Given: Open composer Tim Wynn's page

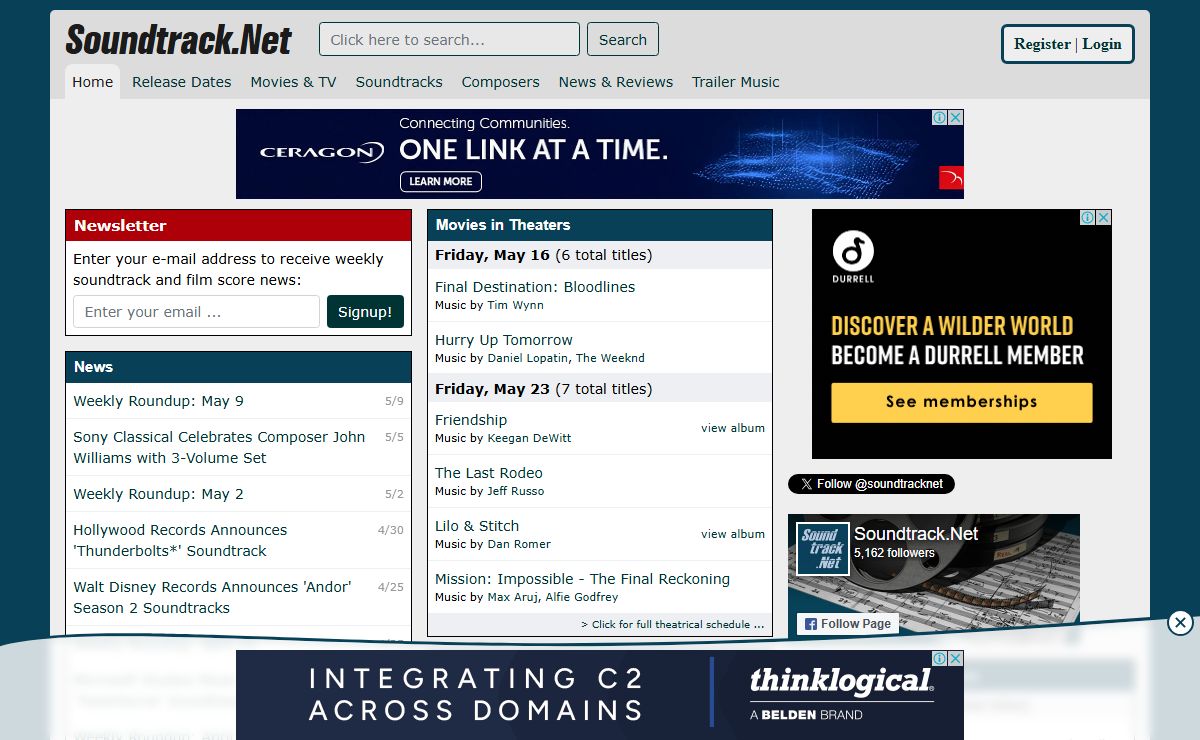Looking at the screenshot, I should click(516, 305).
